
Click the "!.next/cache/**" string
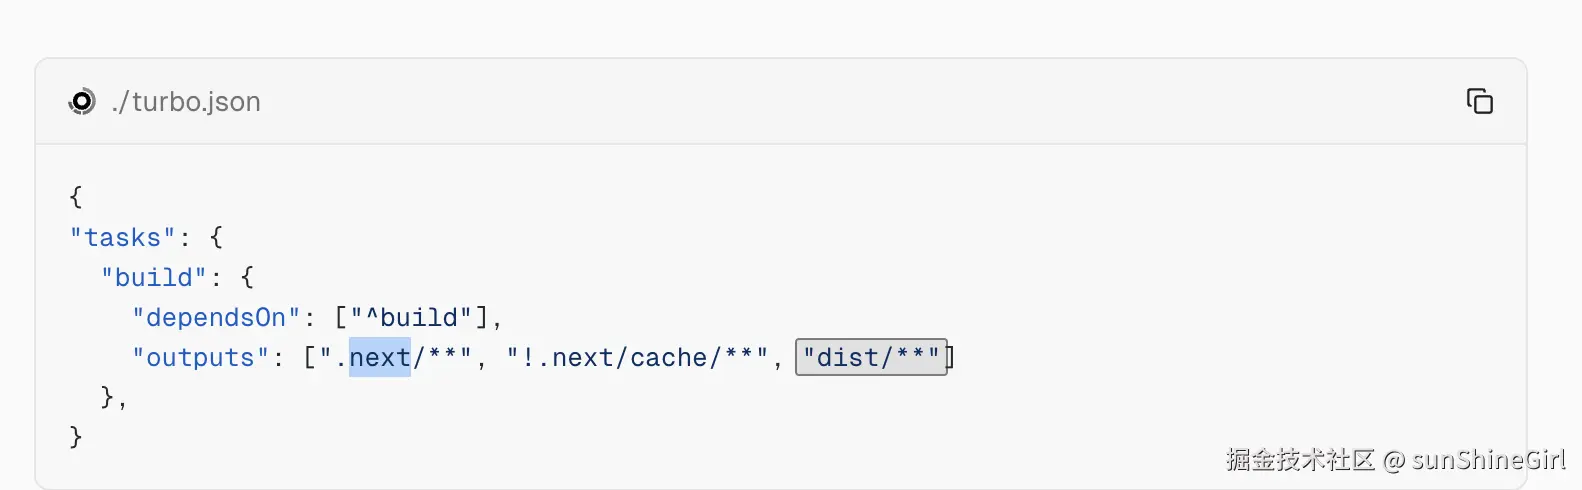pyautogui.click(x=637, y=358)
